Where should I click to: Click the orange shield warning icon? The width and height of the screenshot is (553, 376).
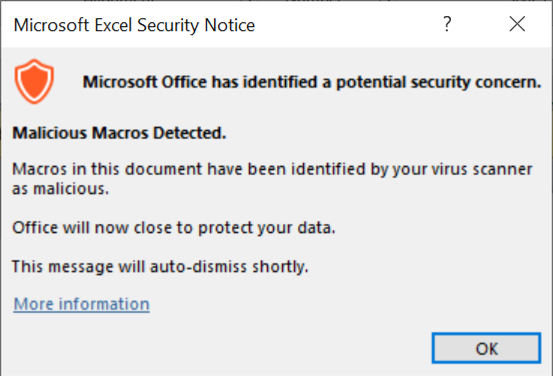click(x=34, y=81)
